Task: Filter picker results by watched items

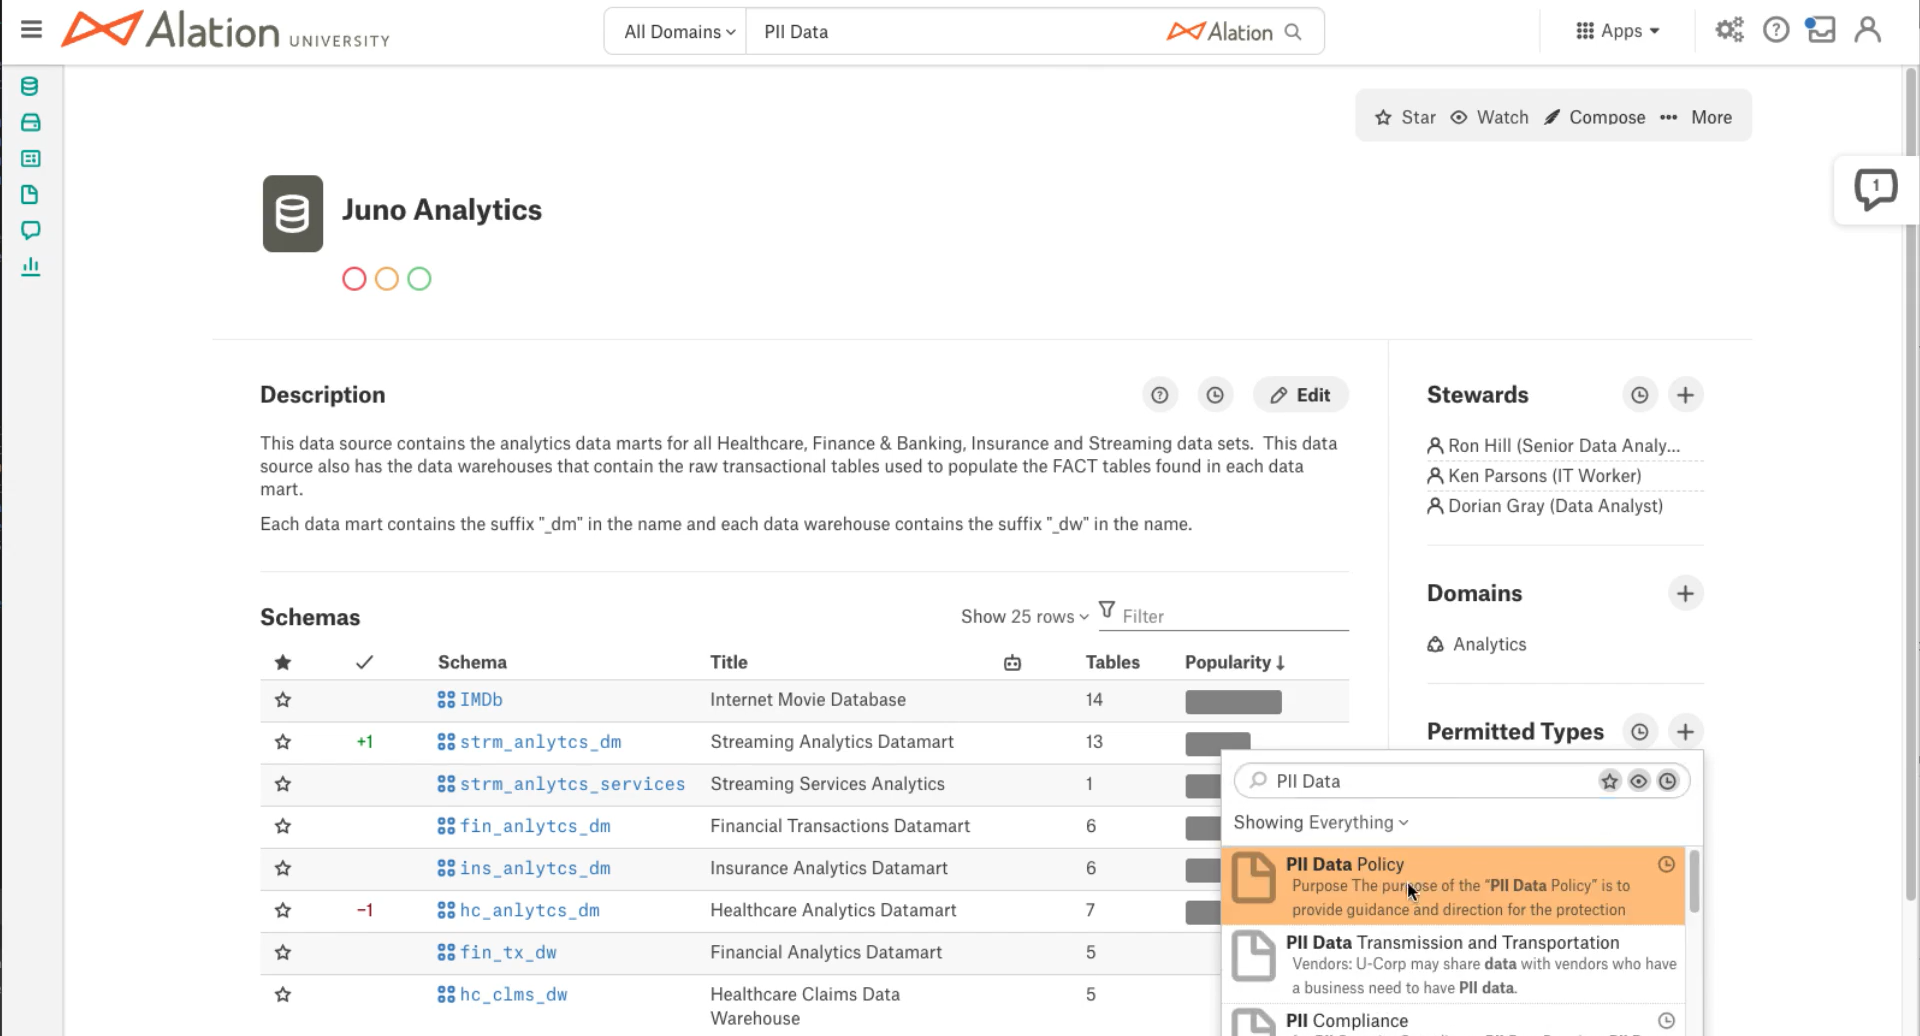Action: point(1638,781)
